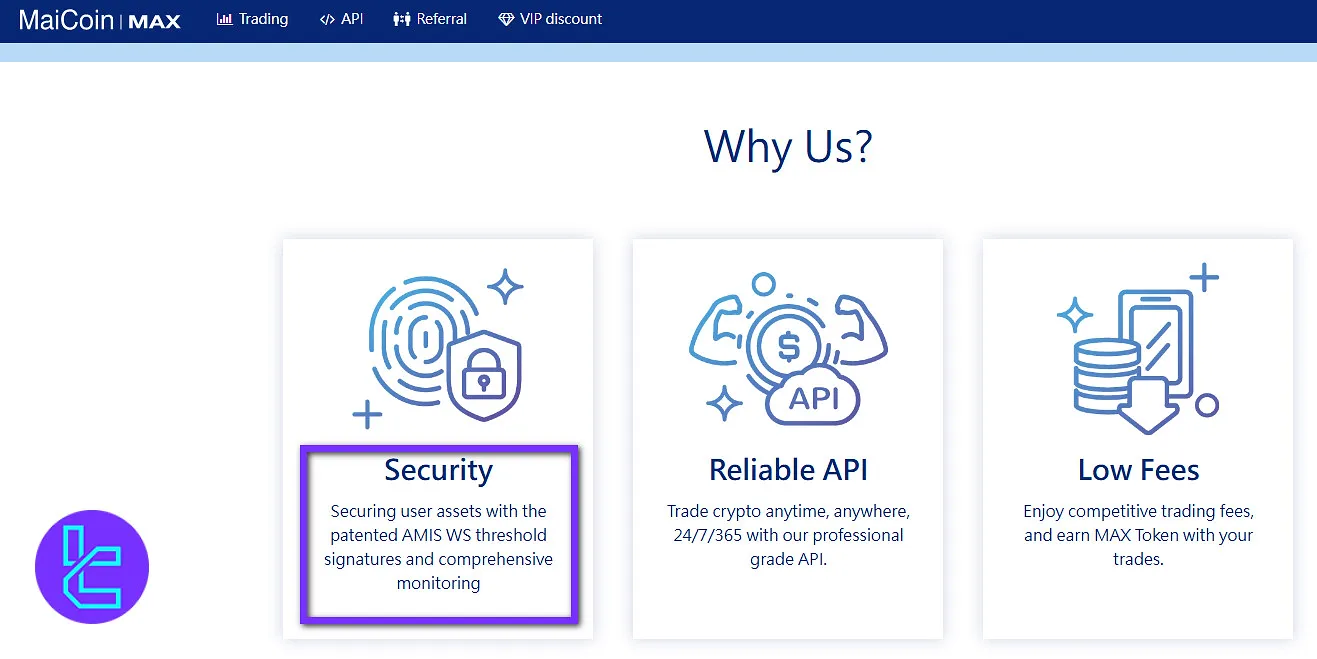Click the text about earning MAX Token
Screen dimensions: 1317x659
point(1138,535)
